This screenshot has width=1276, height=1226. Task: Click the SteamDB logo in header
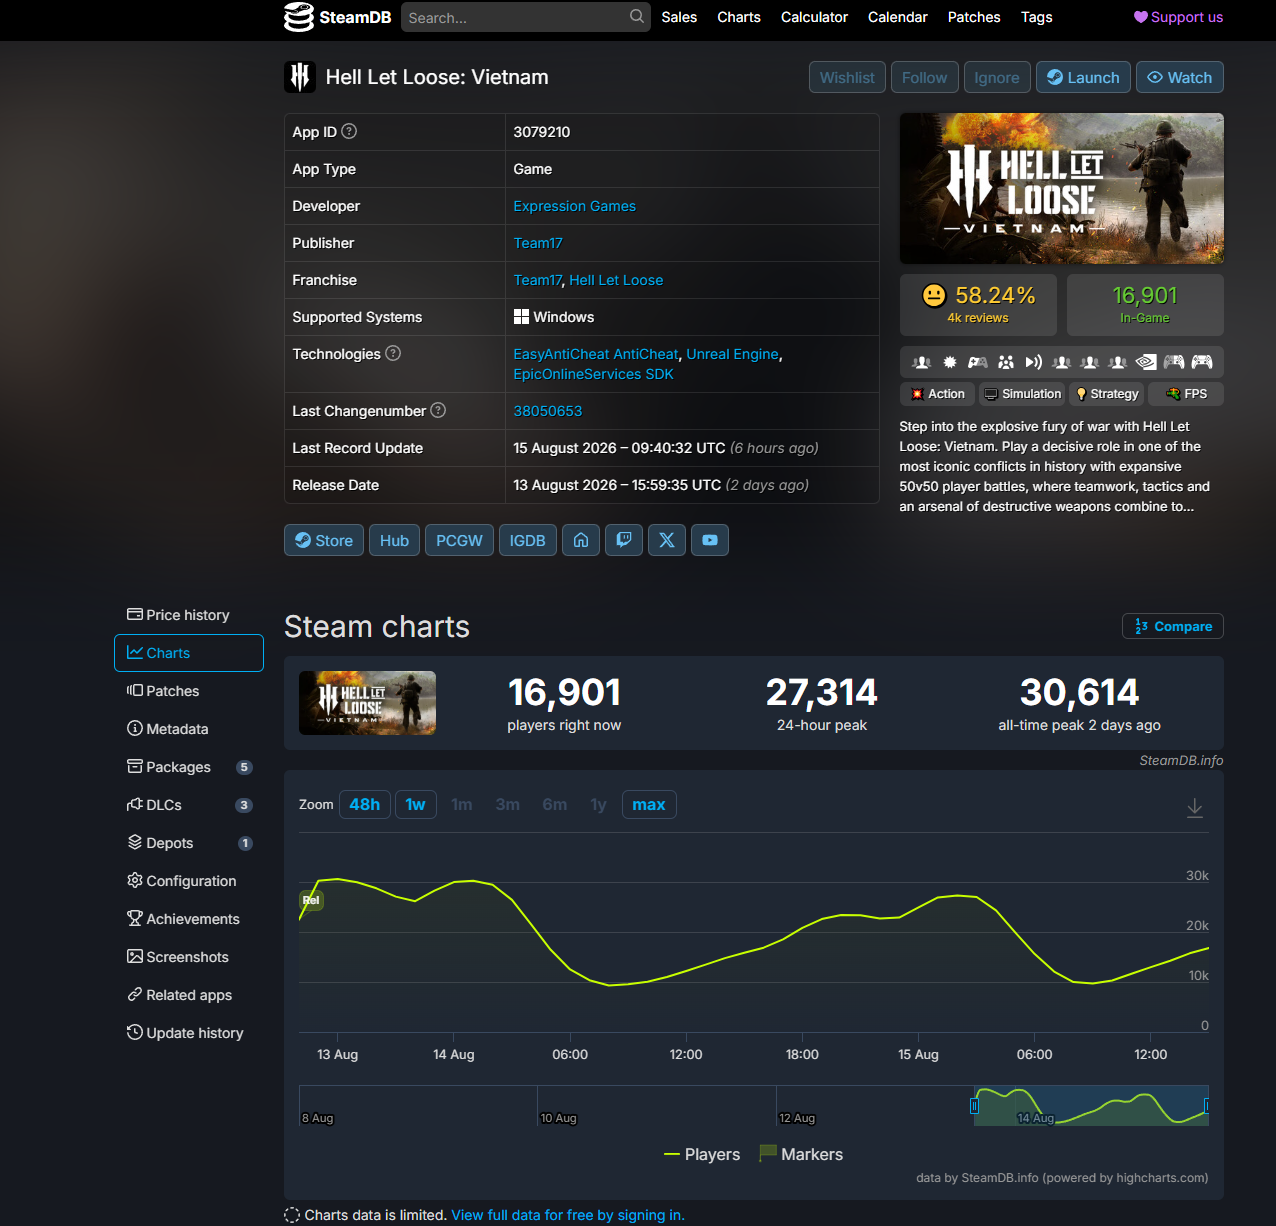click(x=337, y=17)
